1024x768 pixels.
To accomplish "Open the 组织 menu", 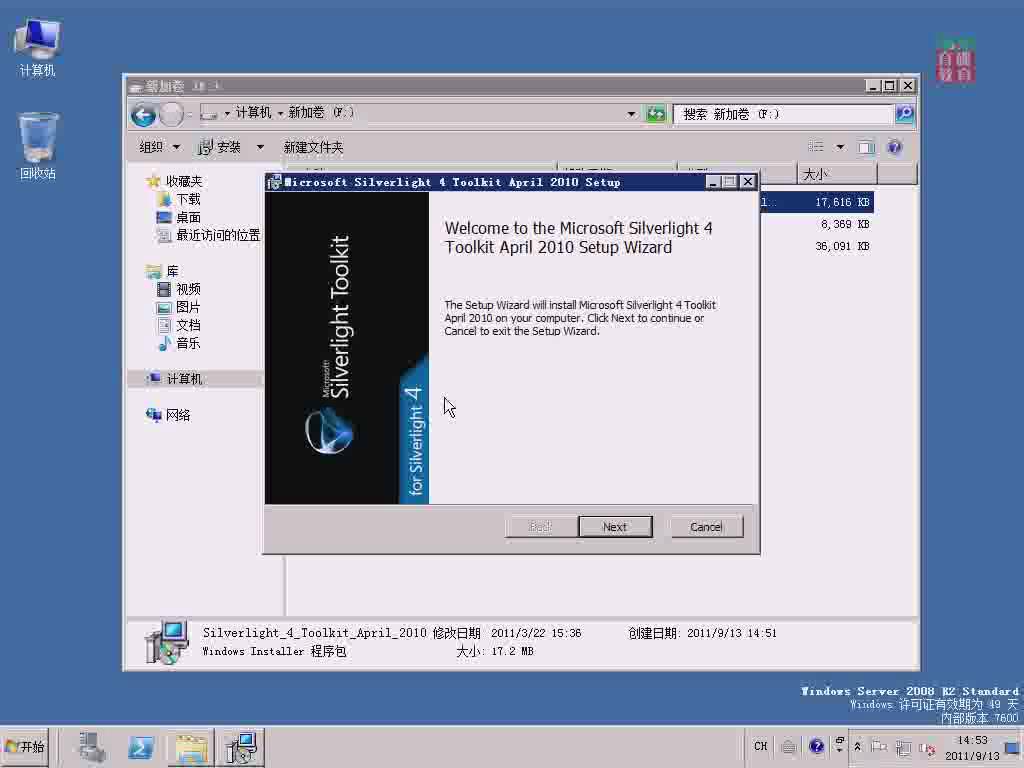I will pos(159,147).
